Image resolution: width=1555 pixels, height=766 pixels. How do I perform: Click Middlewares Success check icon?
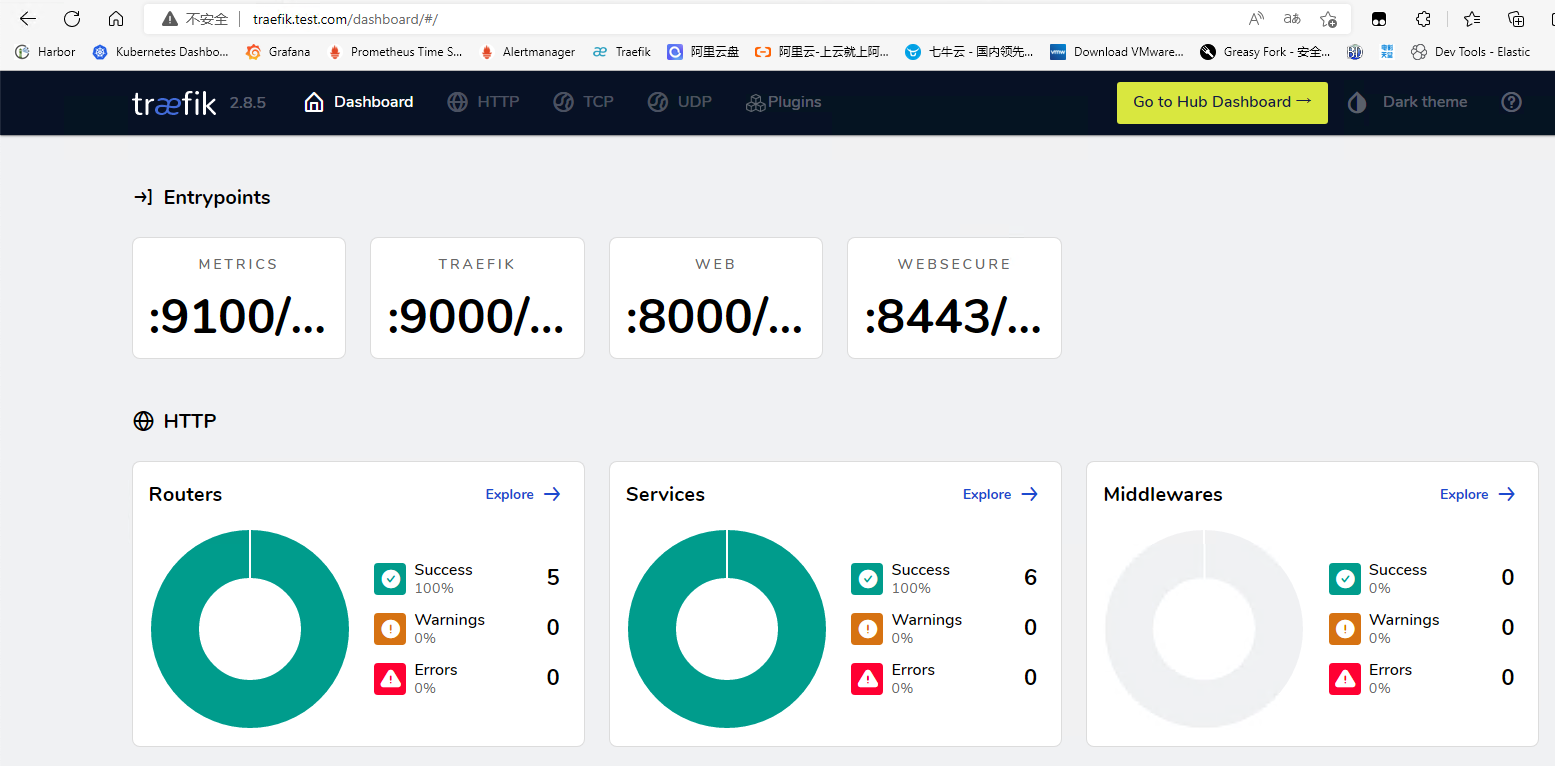pyautogui.click(x=1345, y=578)
